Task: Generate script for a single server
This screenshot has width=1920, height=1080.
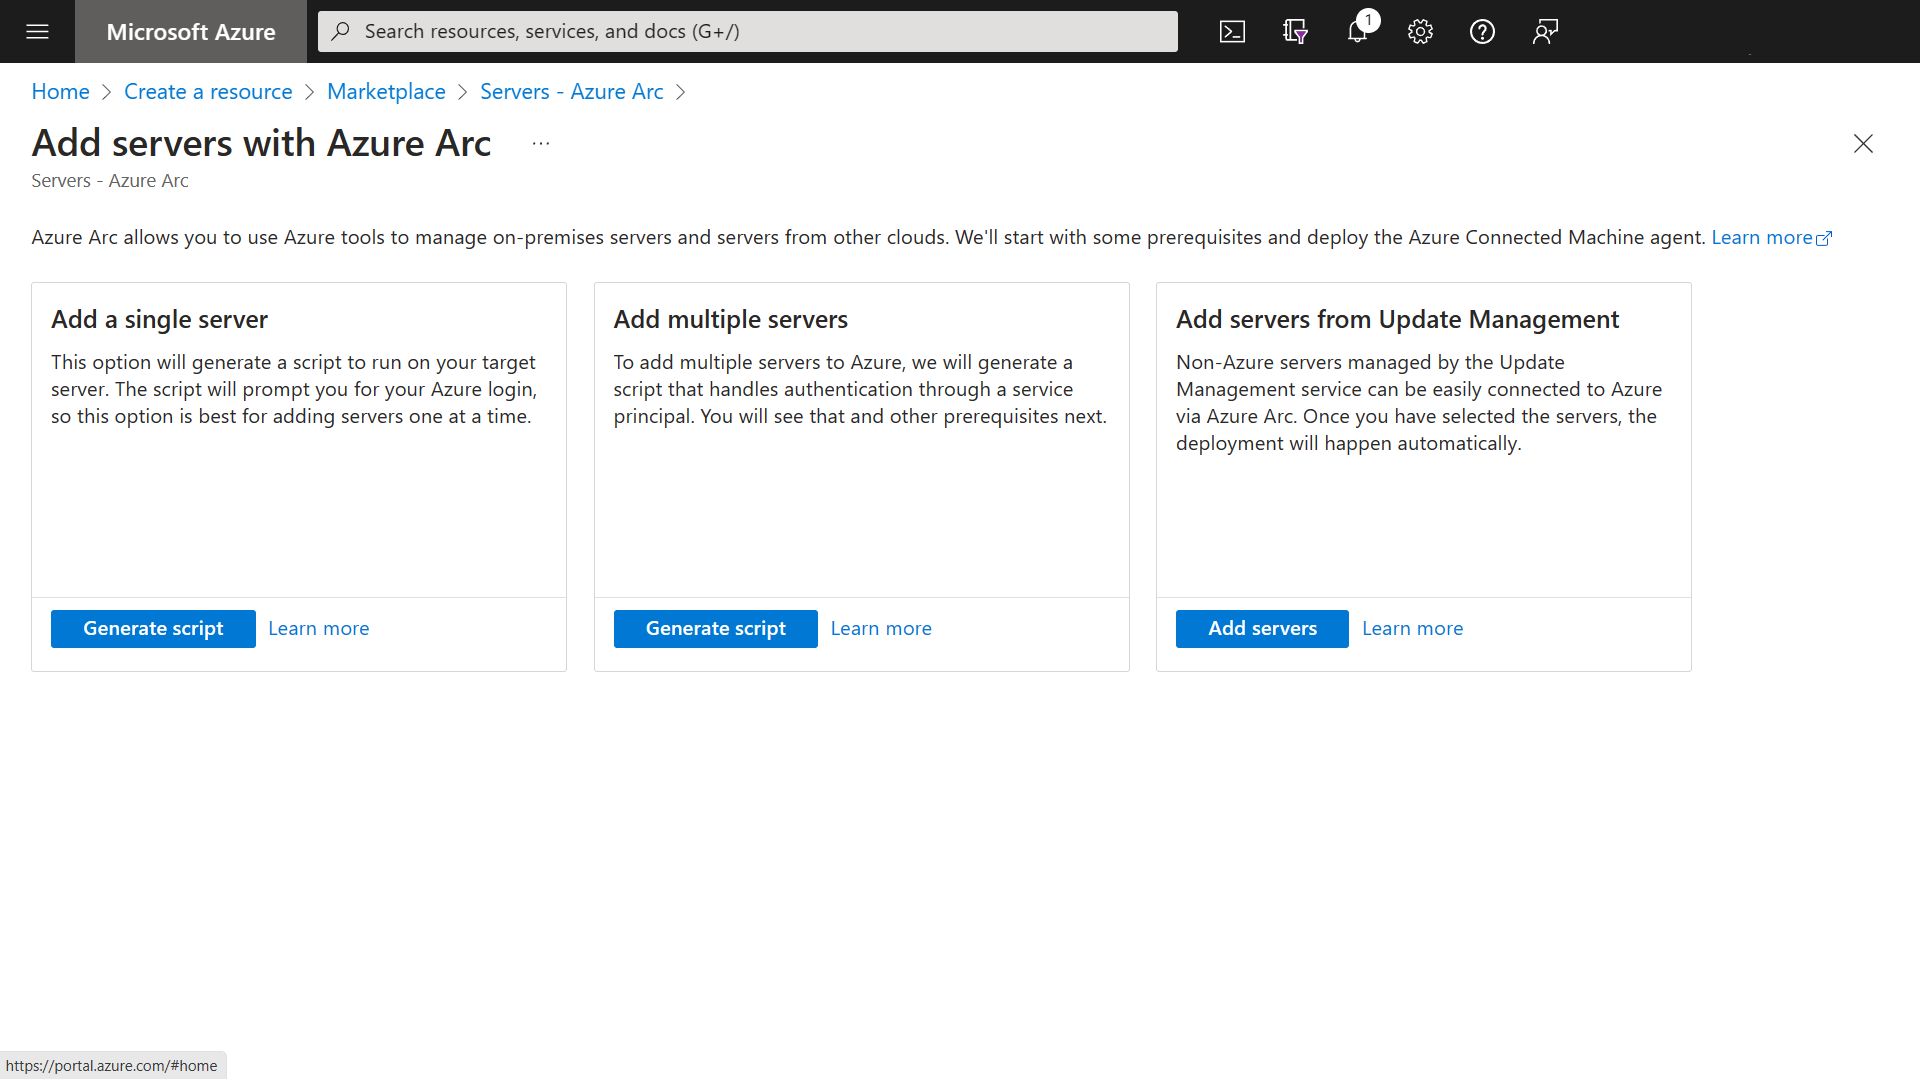Action: tap(153, 629)
